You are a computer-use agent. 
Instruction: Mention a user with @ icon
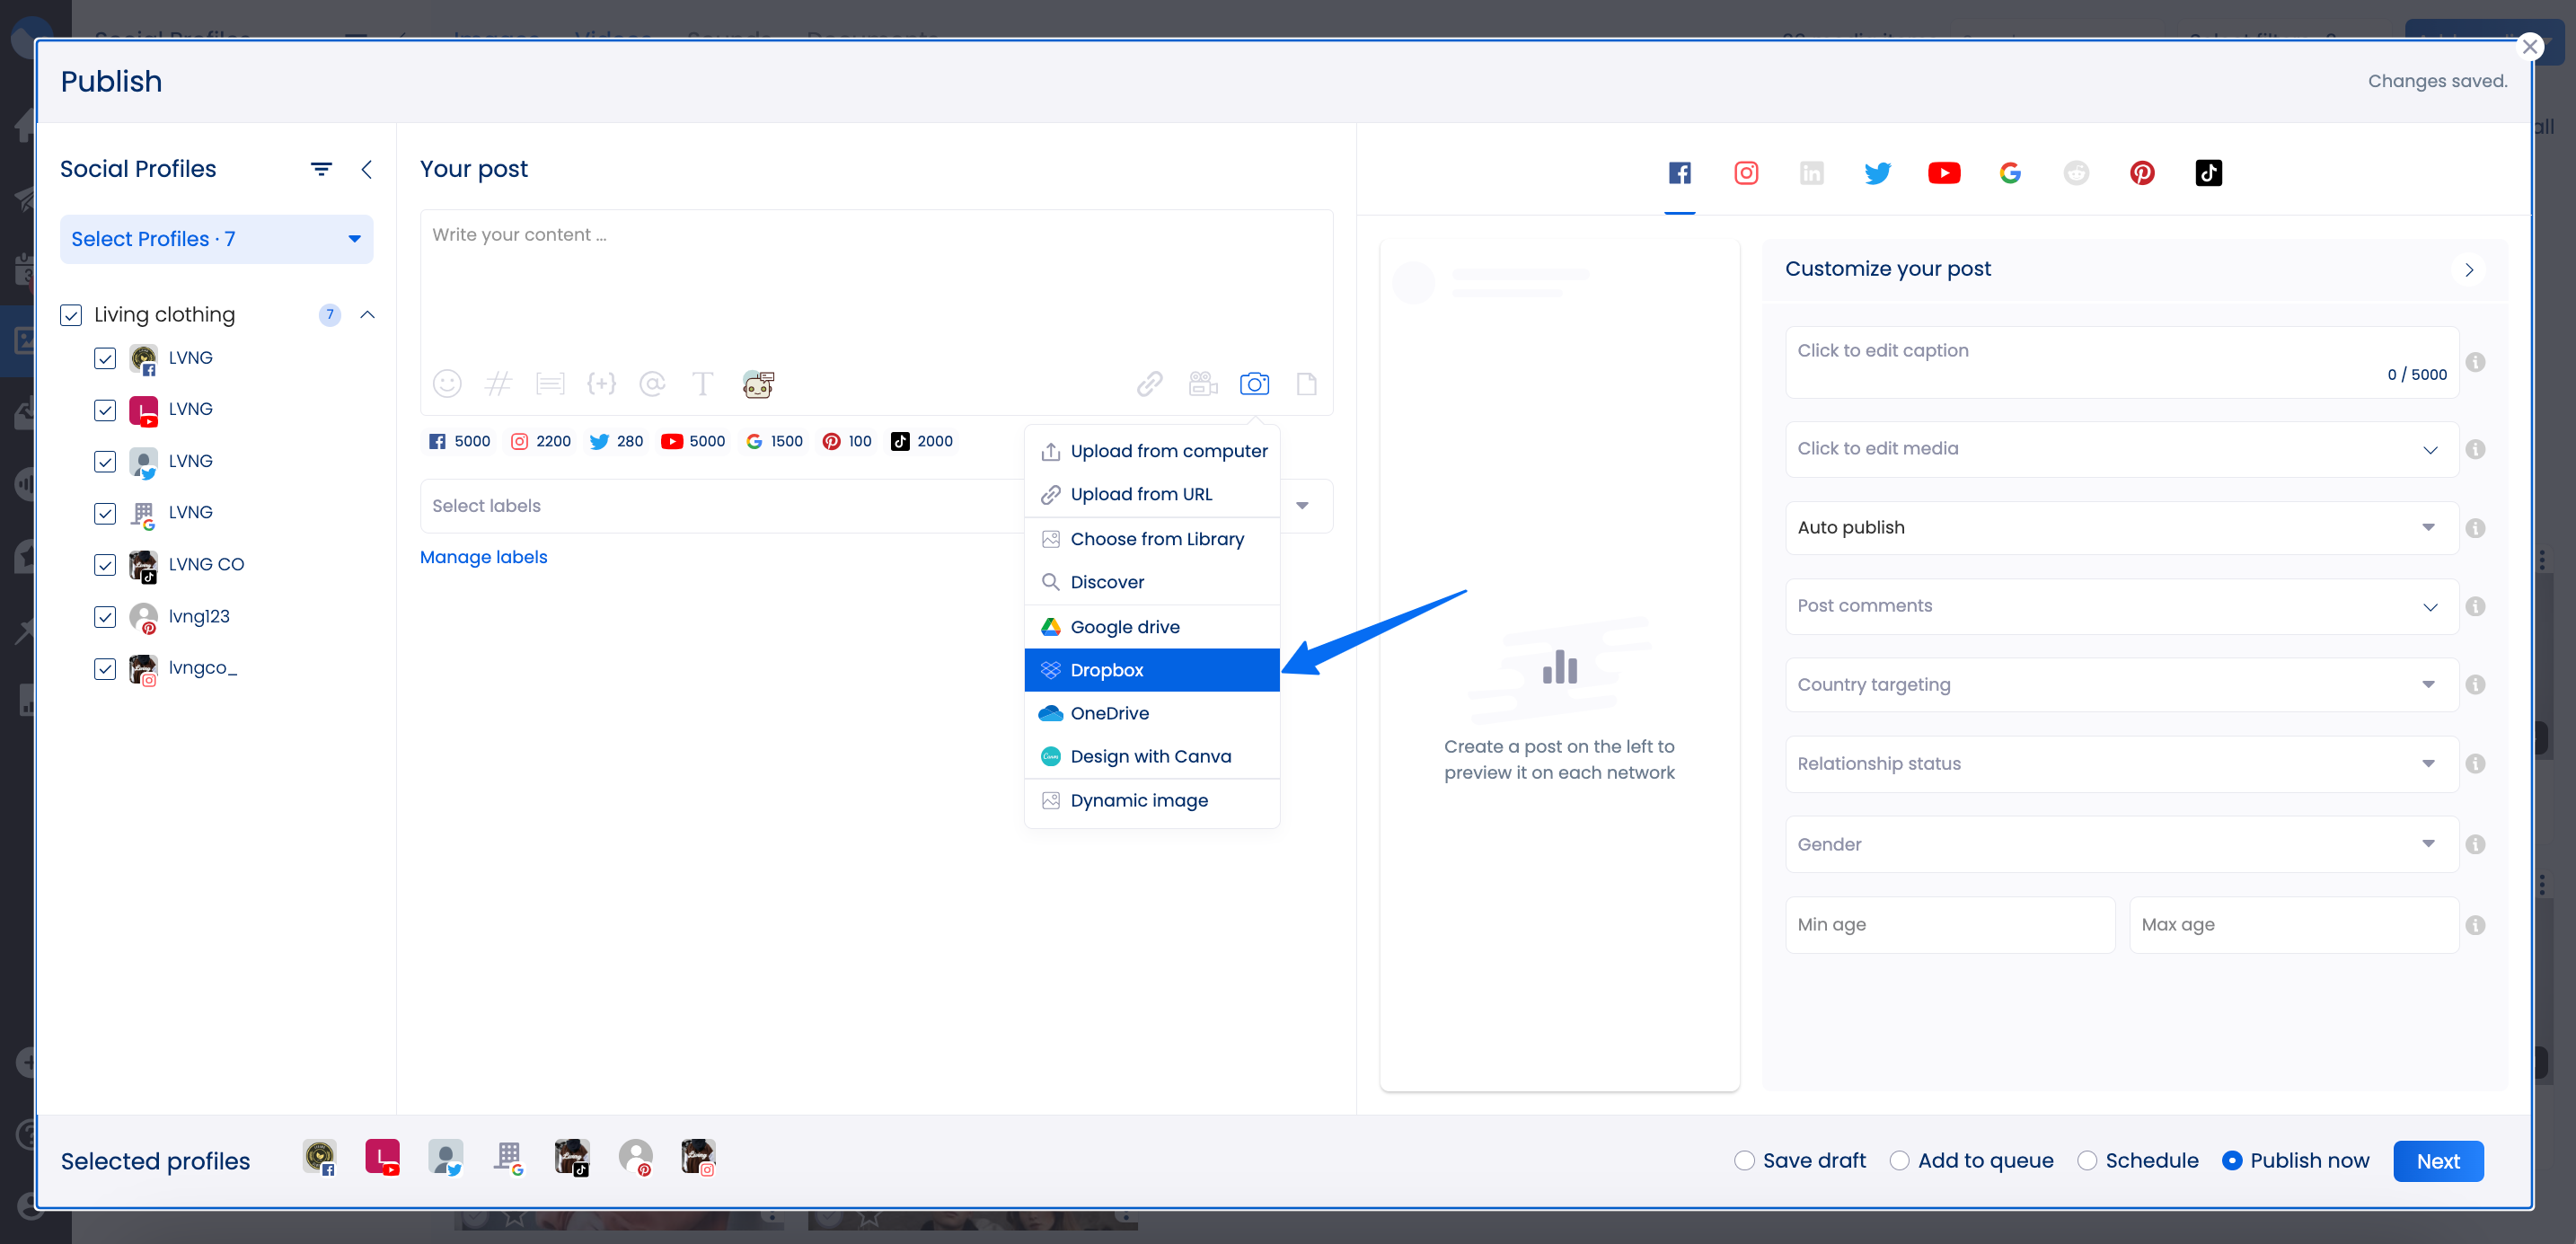coord(652,384)
